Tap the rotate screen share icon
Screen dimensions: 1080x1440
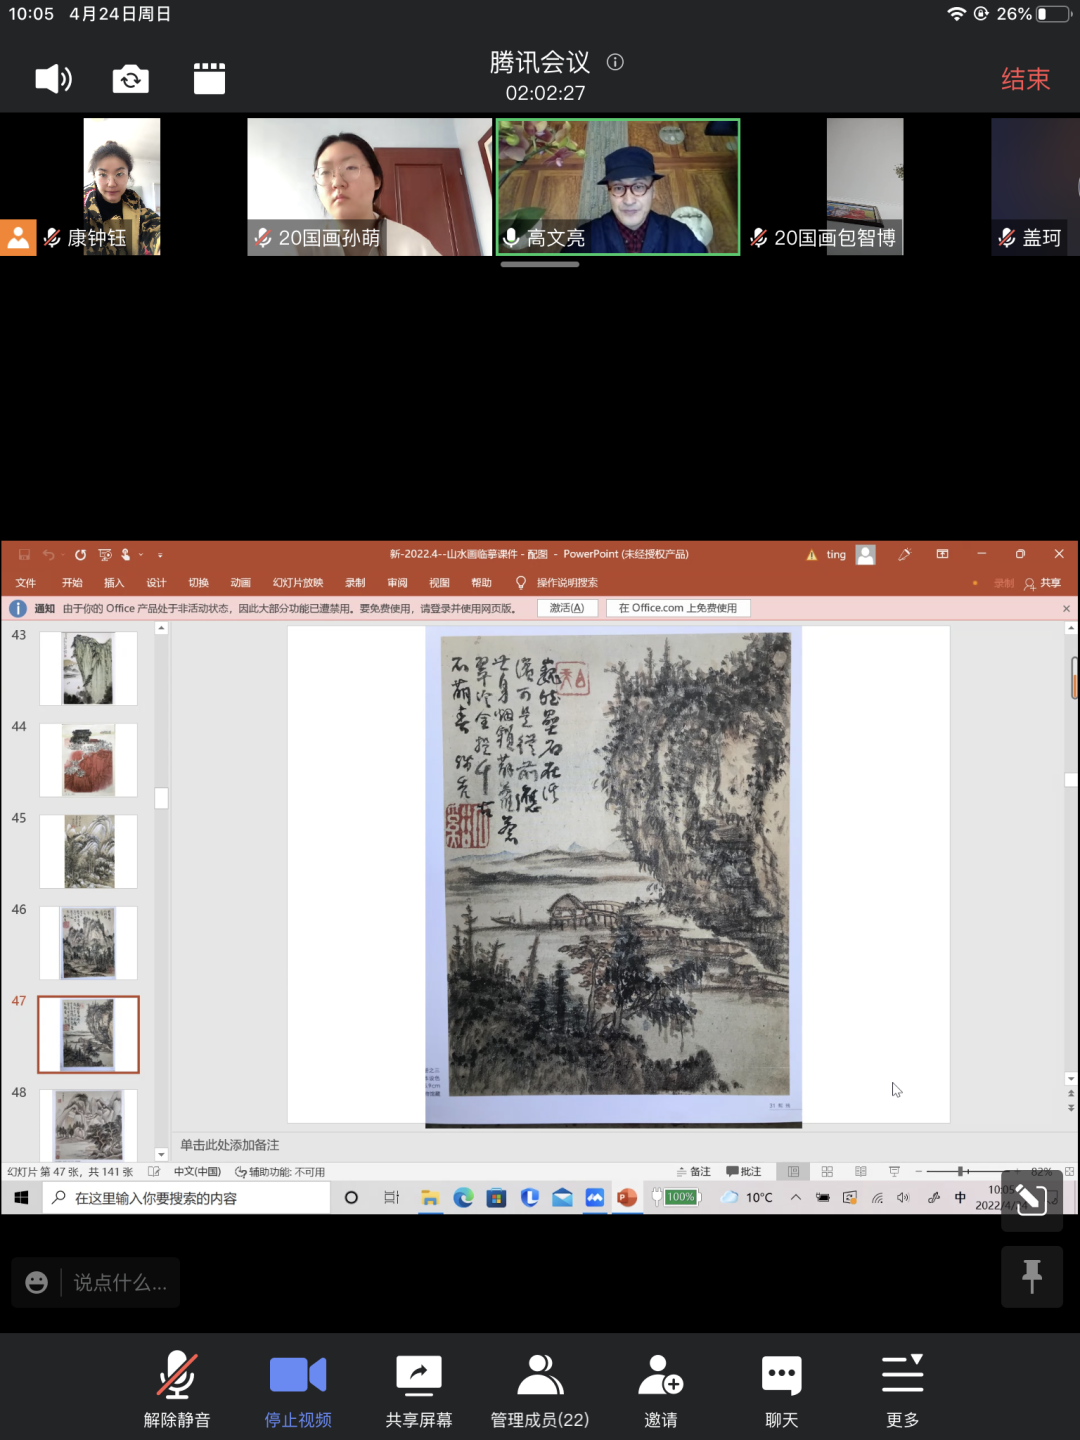pos(1032,1199)
